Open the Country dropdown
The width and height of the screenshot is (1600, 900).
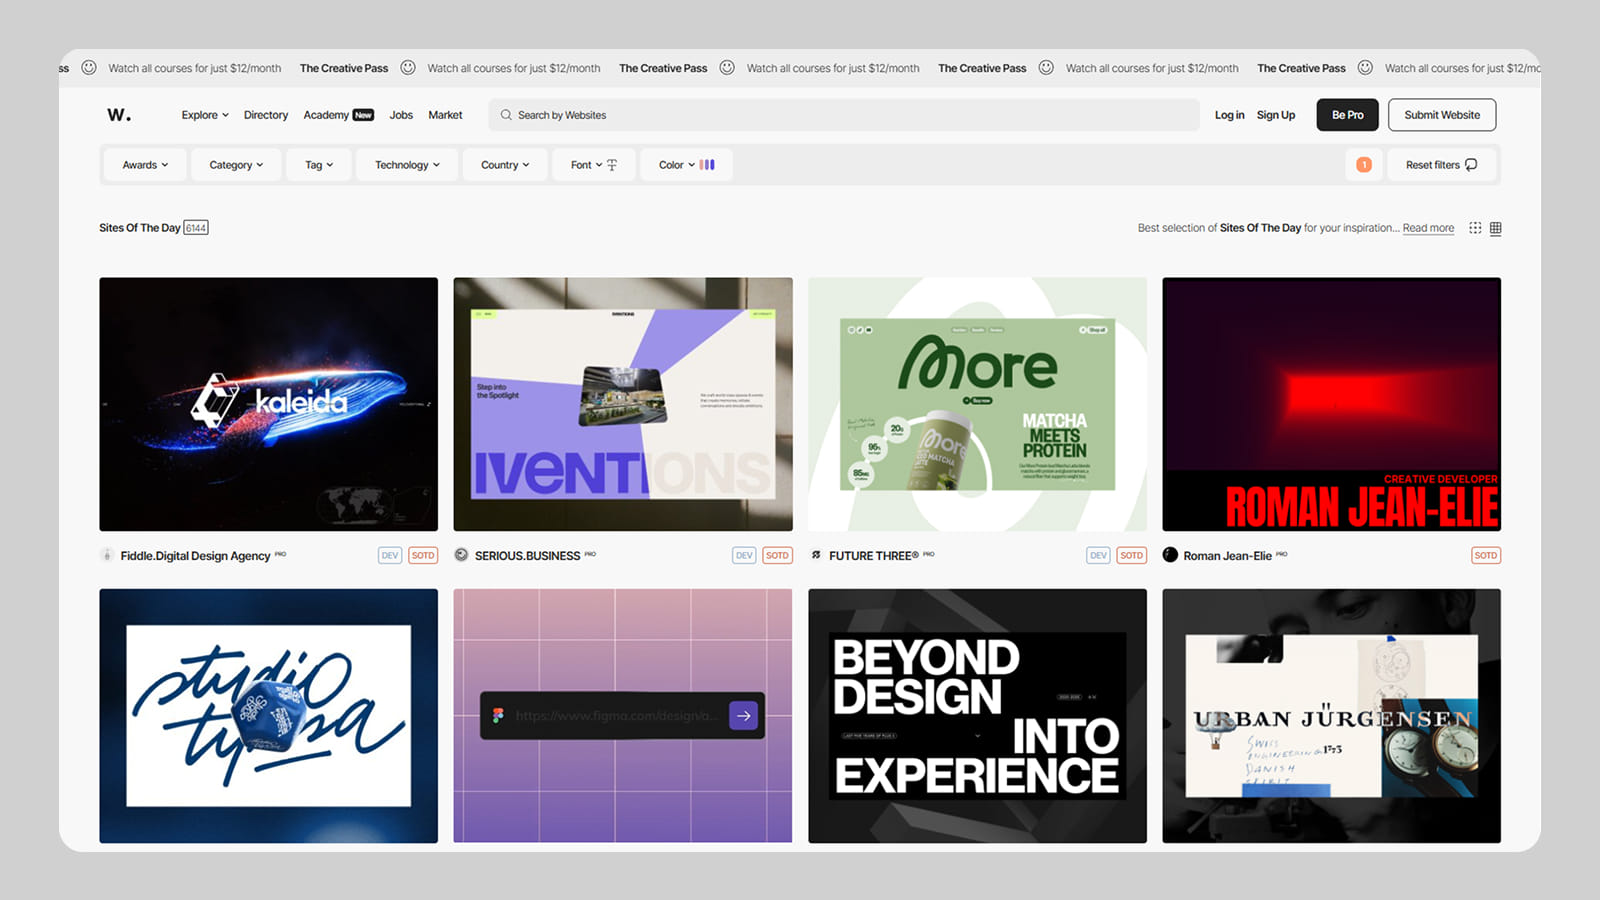[504, 164]
